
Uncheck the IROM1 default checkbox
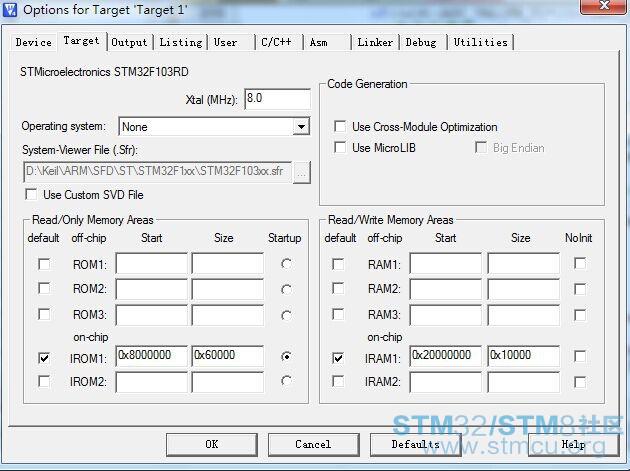pos(44,358)
